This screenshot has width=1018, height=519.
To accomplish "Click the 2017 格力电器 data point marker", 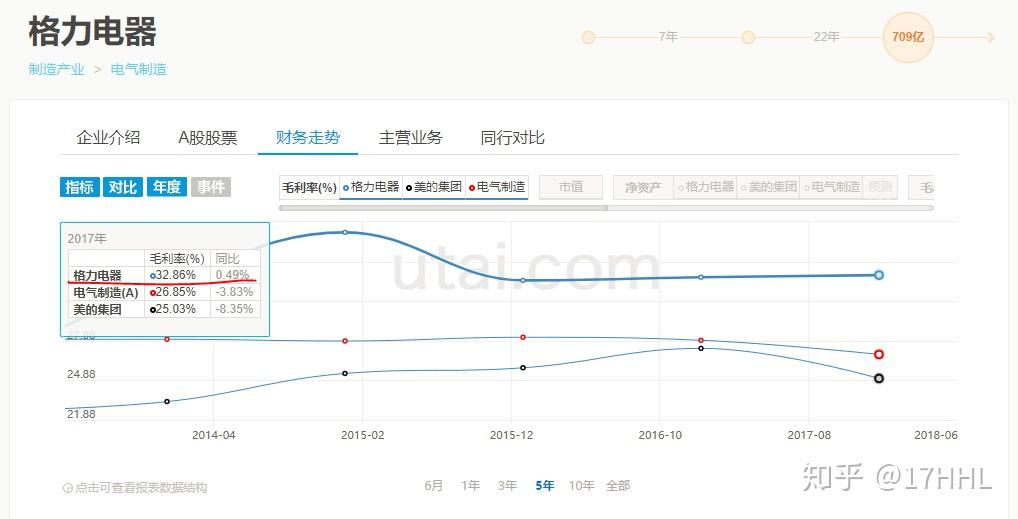I will [x=878, y=275].
